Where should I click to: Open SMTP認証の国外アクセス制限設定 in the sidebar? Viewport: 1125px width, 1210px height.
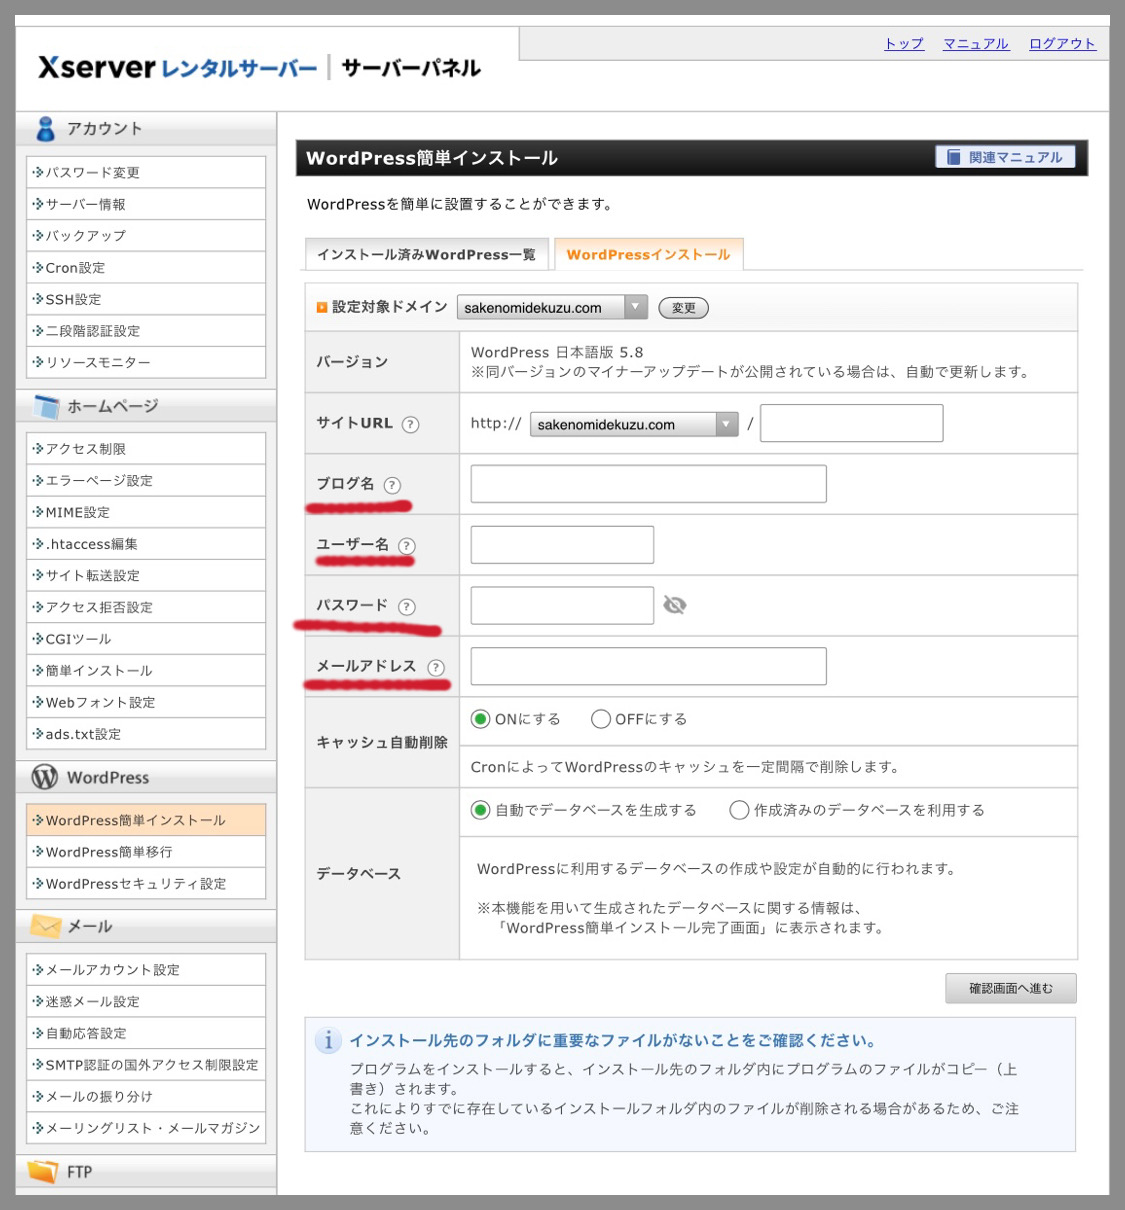[x=146, y=1065]
